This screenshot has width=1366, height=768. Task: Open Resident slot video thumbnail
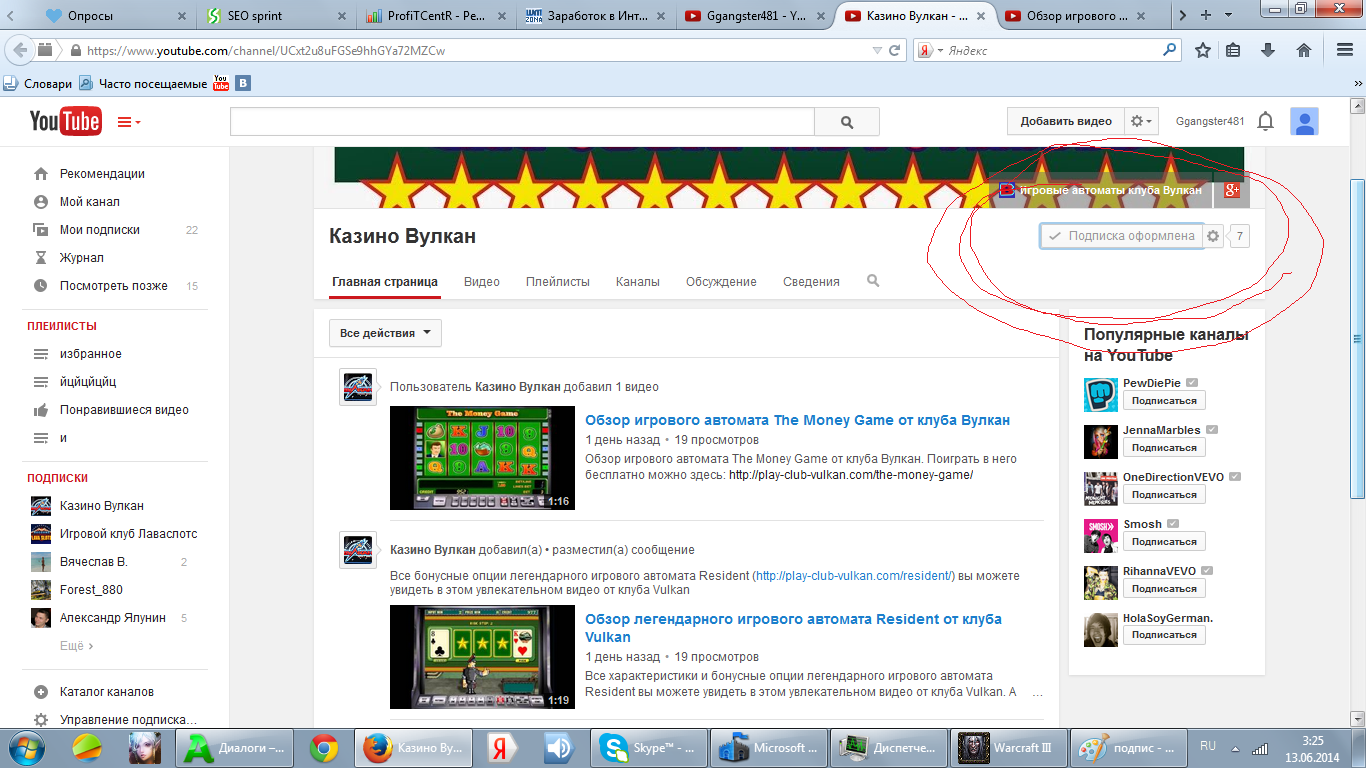click(482, 657)
